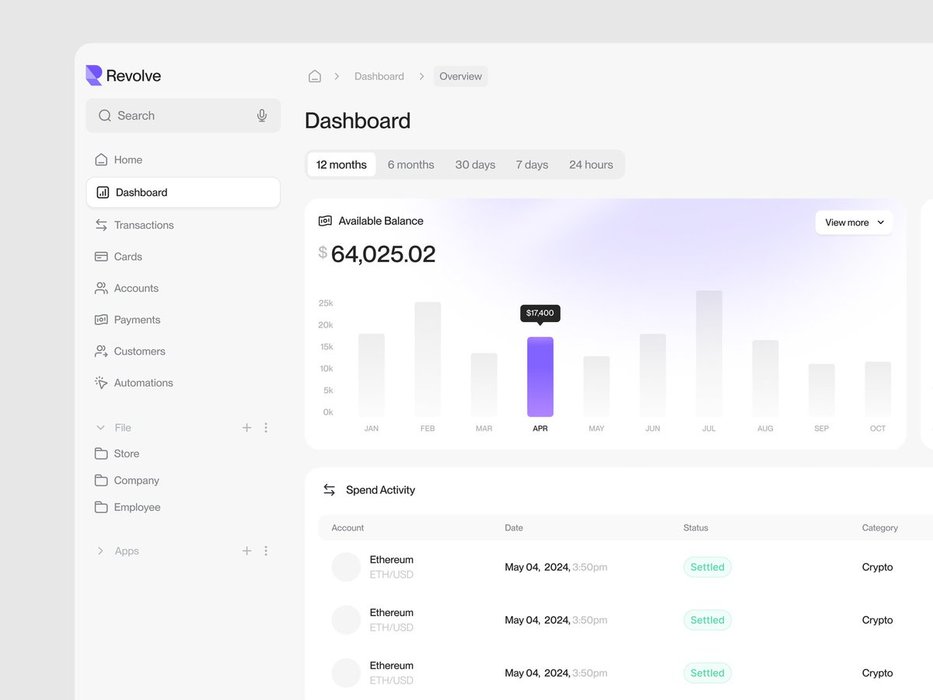Switch to the 24 hours range
The width and height of the screenshot is (933, 700).
coord(591,165)
